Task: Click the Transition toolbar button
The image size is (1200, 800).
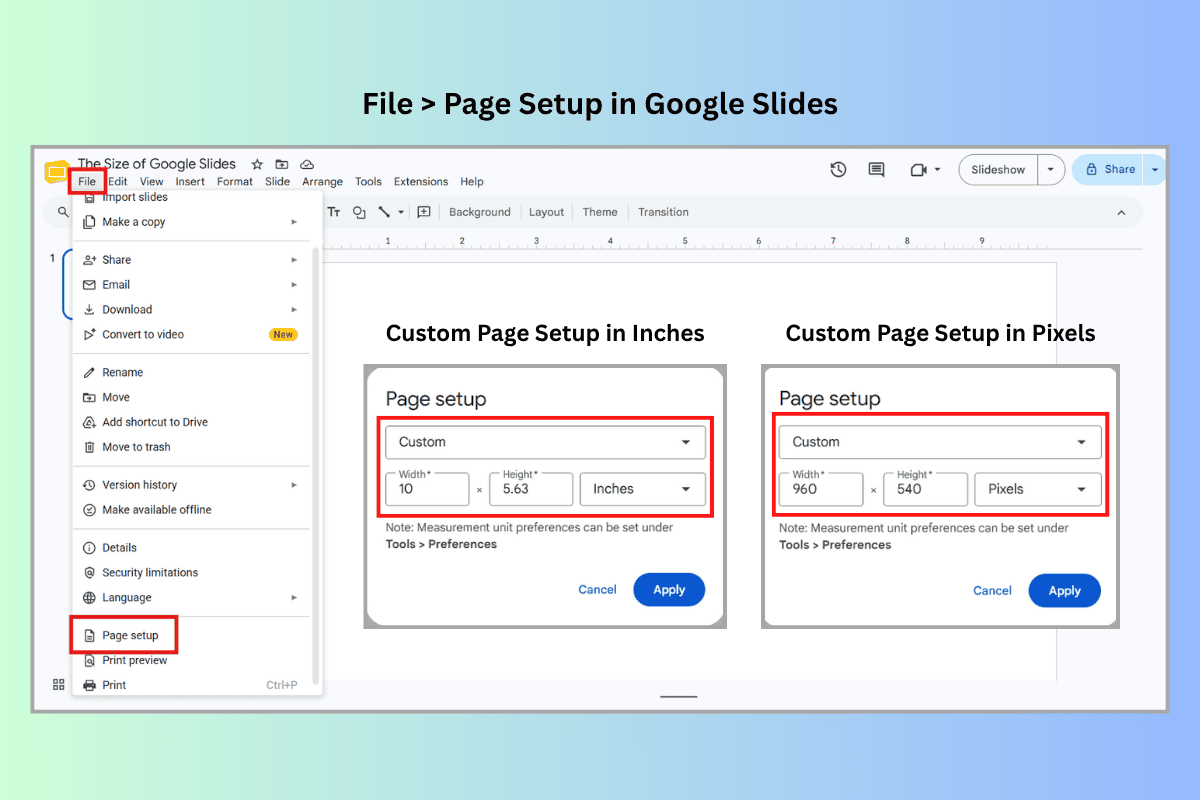Action: pos(663,212)
